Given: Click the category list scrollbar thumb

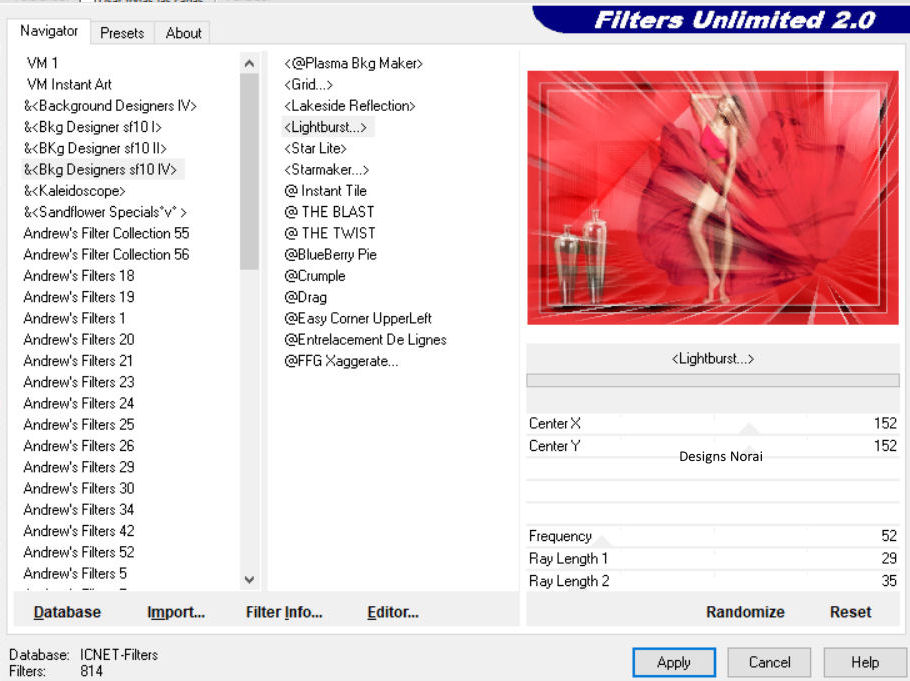Looking at the screenshot, I should (250, 171).
